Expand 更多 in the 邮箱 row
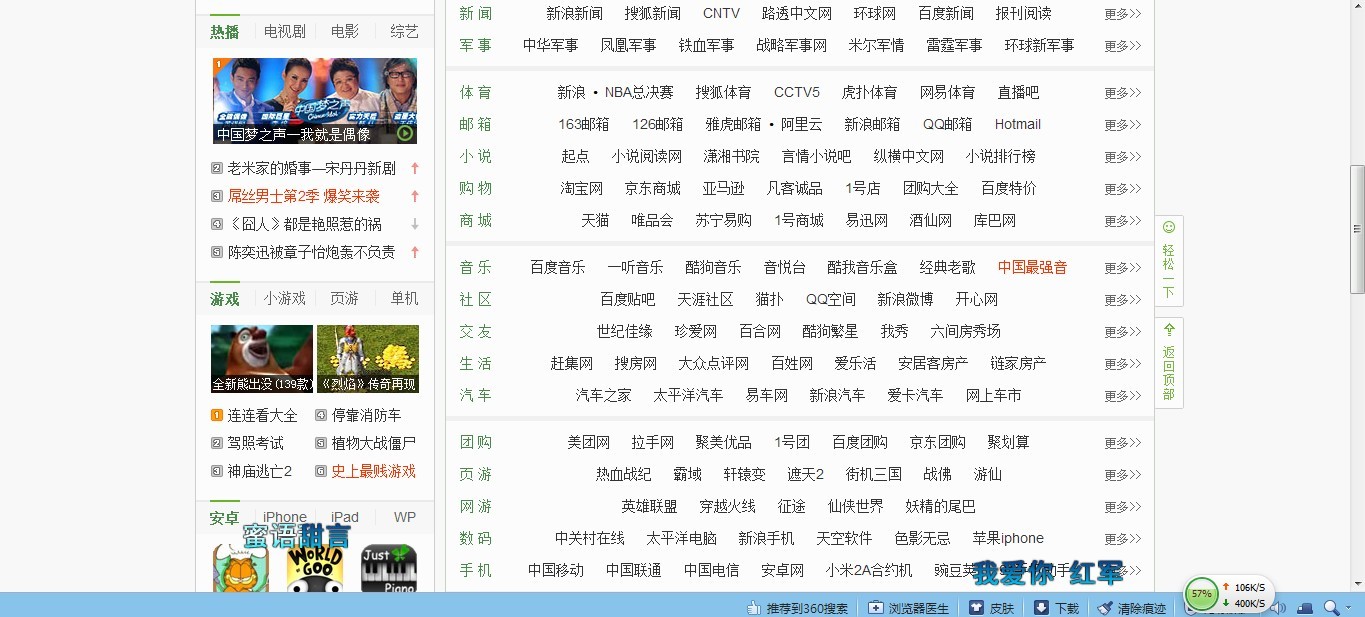1365x617 pixels. click(x=1123, y=125)
